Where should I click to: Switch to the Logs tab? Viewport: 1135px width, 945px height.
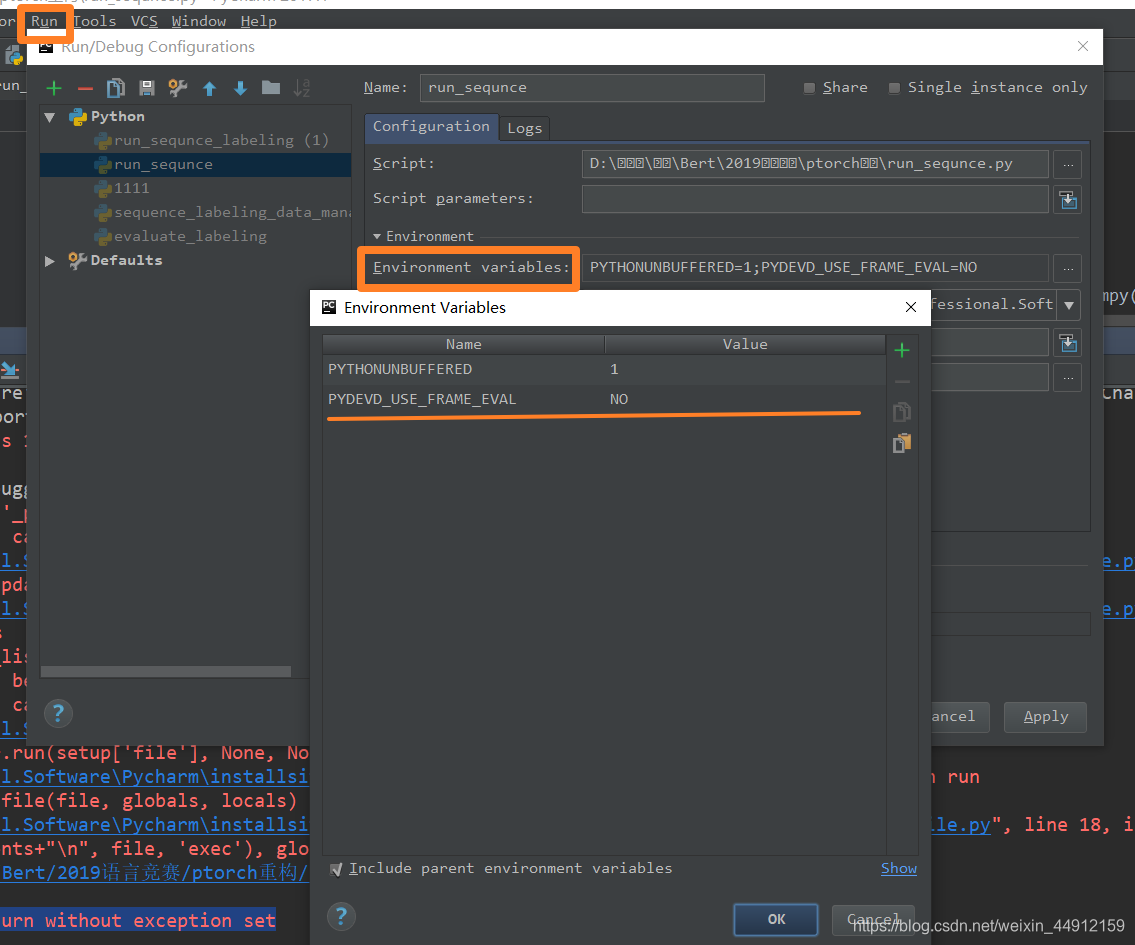pos(524,129)
